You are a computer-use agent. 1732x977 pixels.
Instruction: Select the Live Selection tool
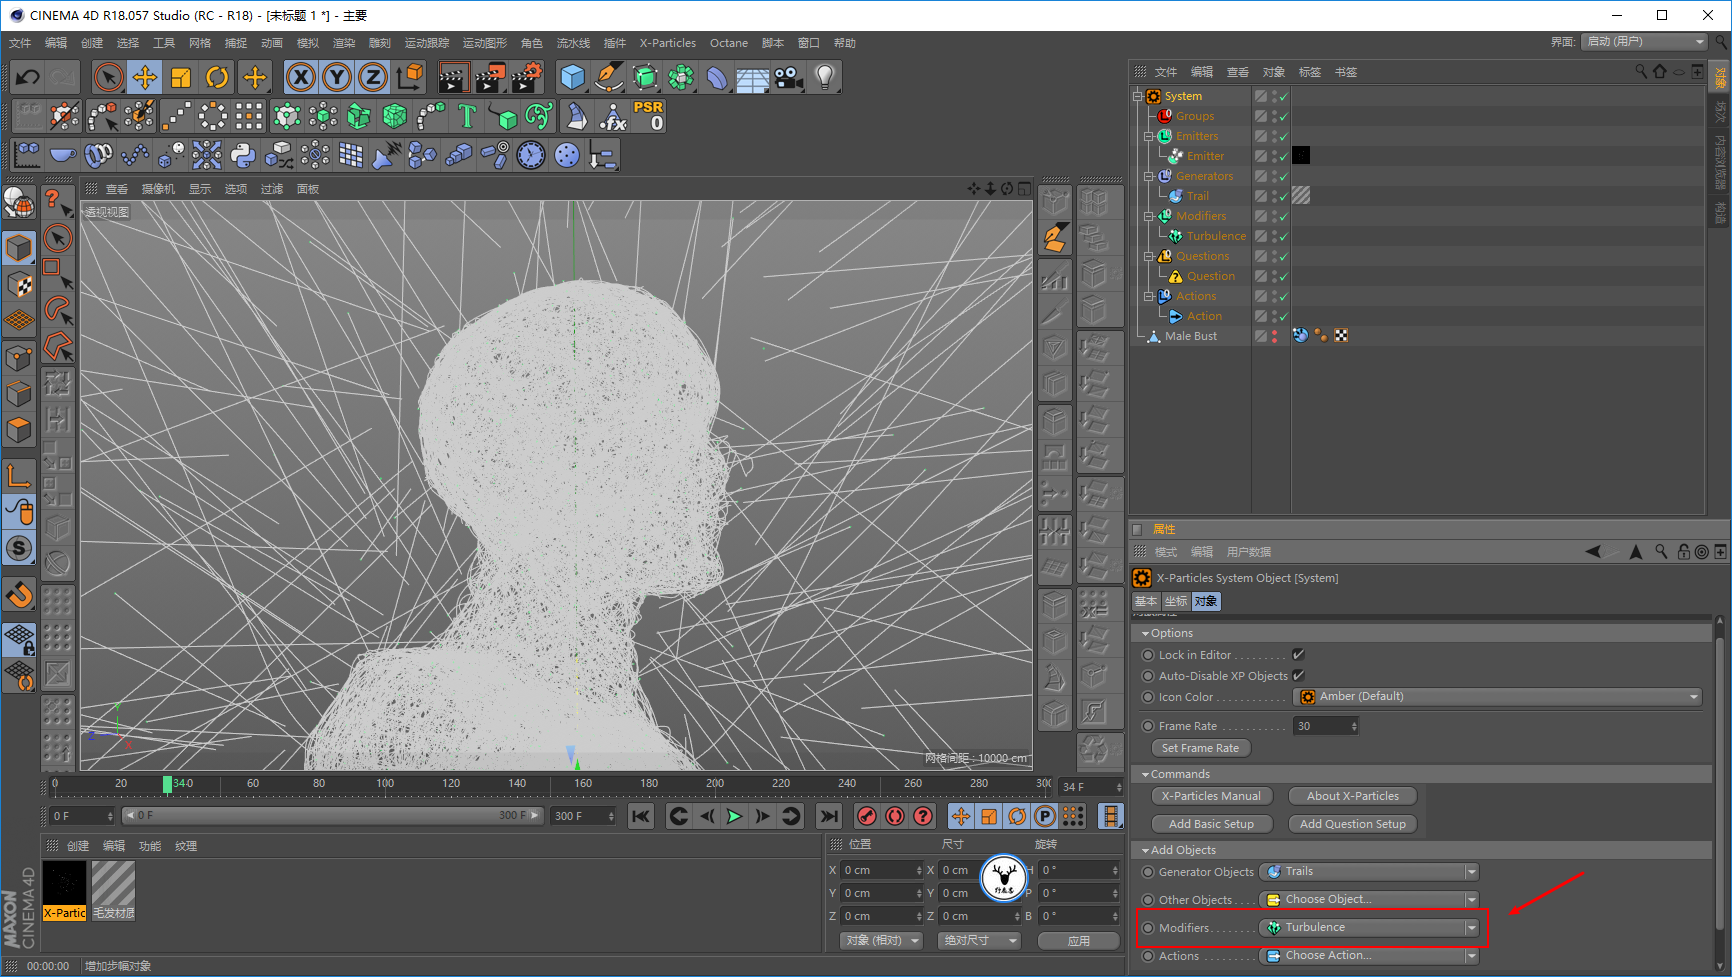click(108, 77)
